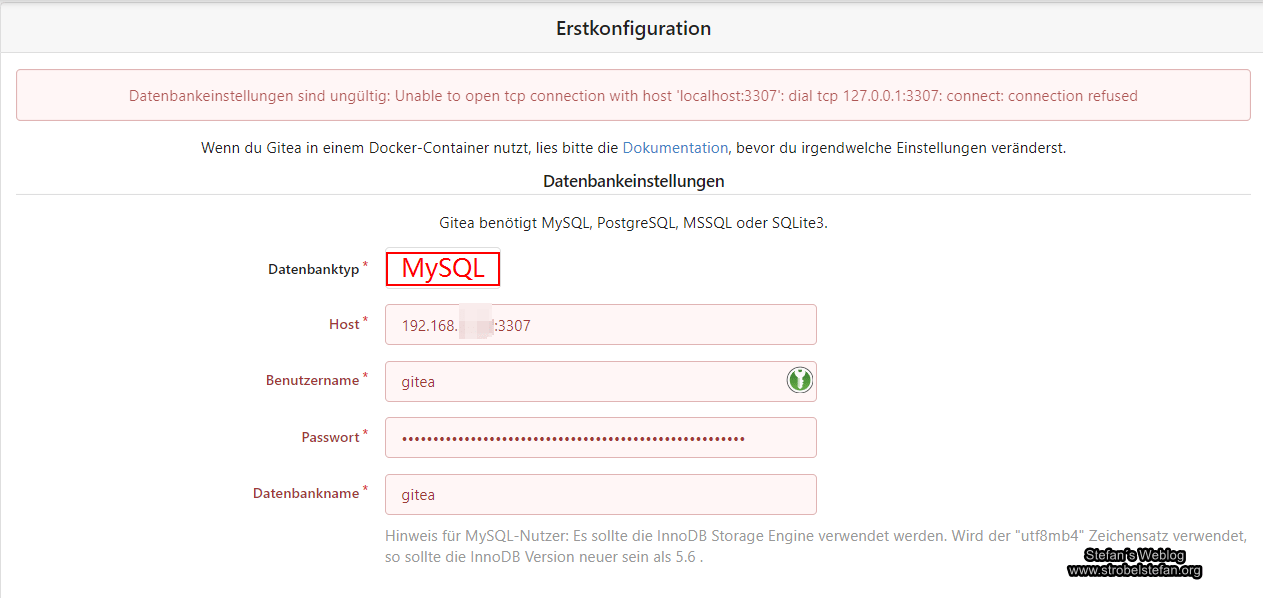Click the www.strobelstefan.org watermark URL

tap(1134, 571)
